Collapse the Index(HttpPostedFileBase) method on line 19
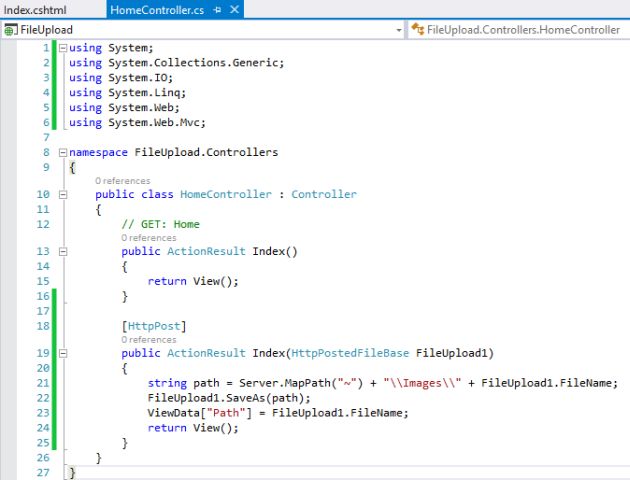 [x=63, y=353]
